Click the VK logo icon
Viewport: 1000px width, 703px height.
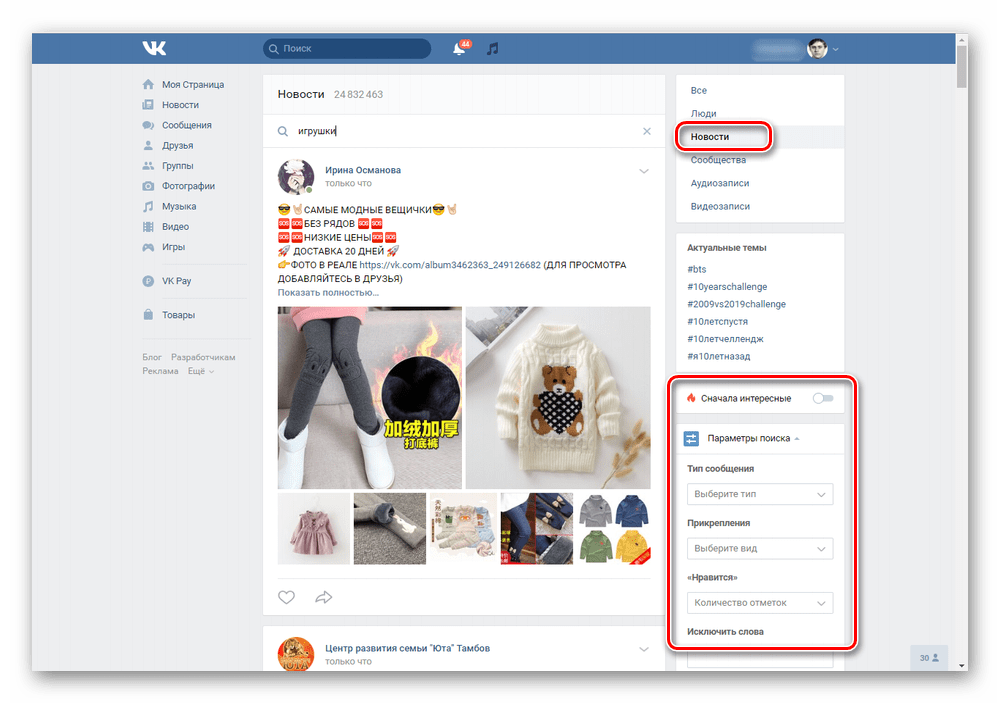click(x=154, y=48)
